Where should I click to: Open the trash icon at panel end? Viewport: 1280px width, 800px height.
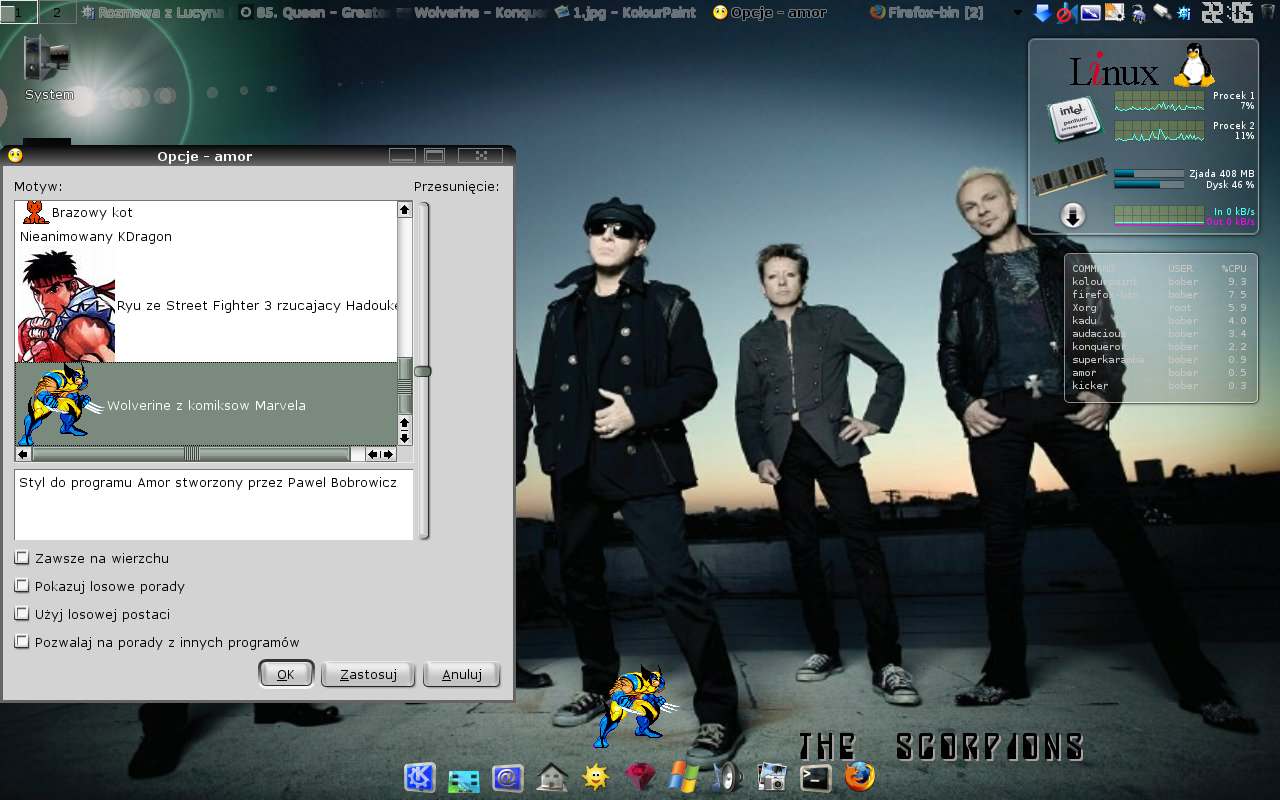1267,12
